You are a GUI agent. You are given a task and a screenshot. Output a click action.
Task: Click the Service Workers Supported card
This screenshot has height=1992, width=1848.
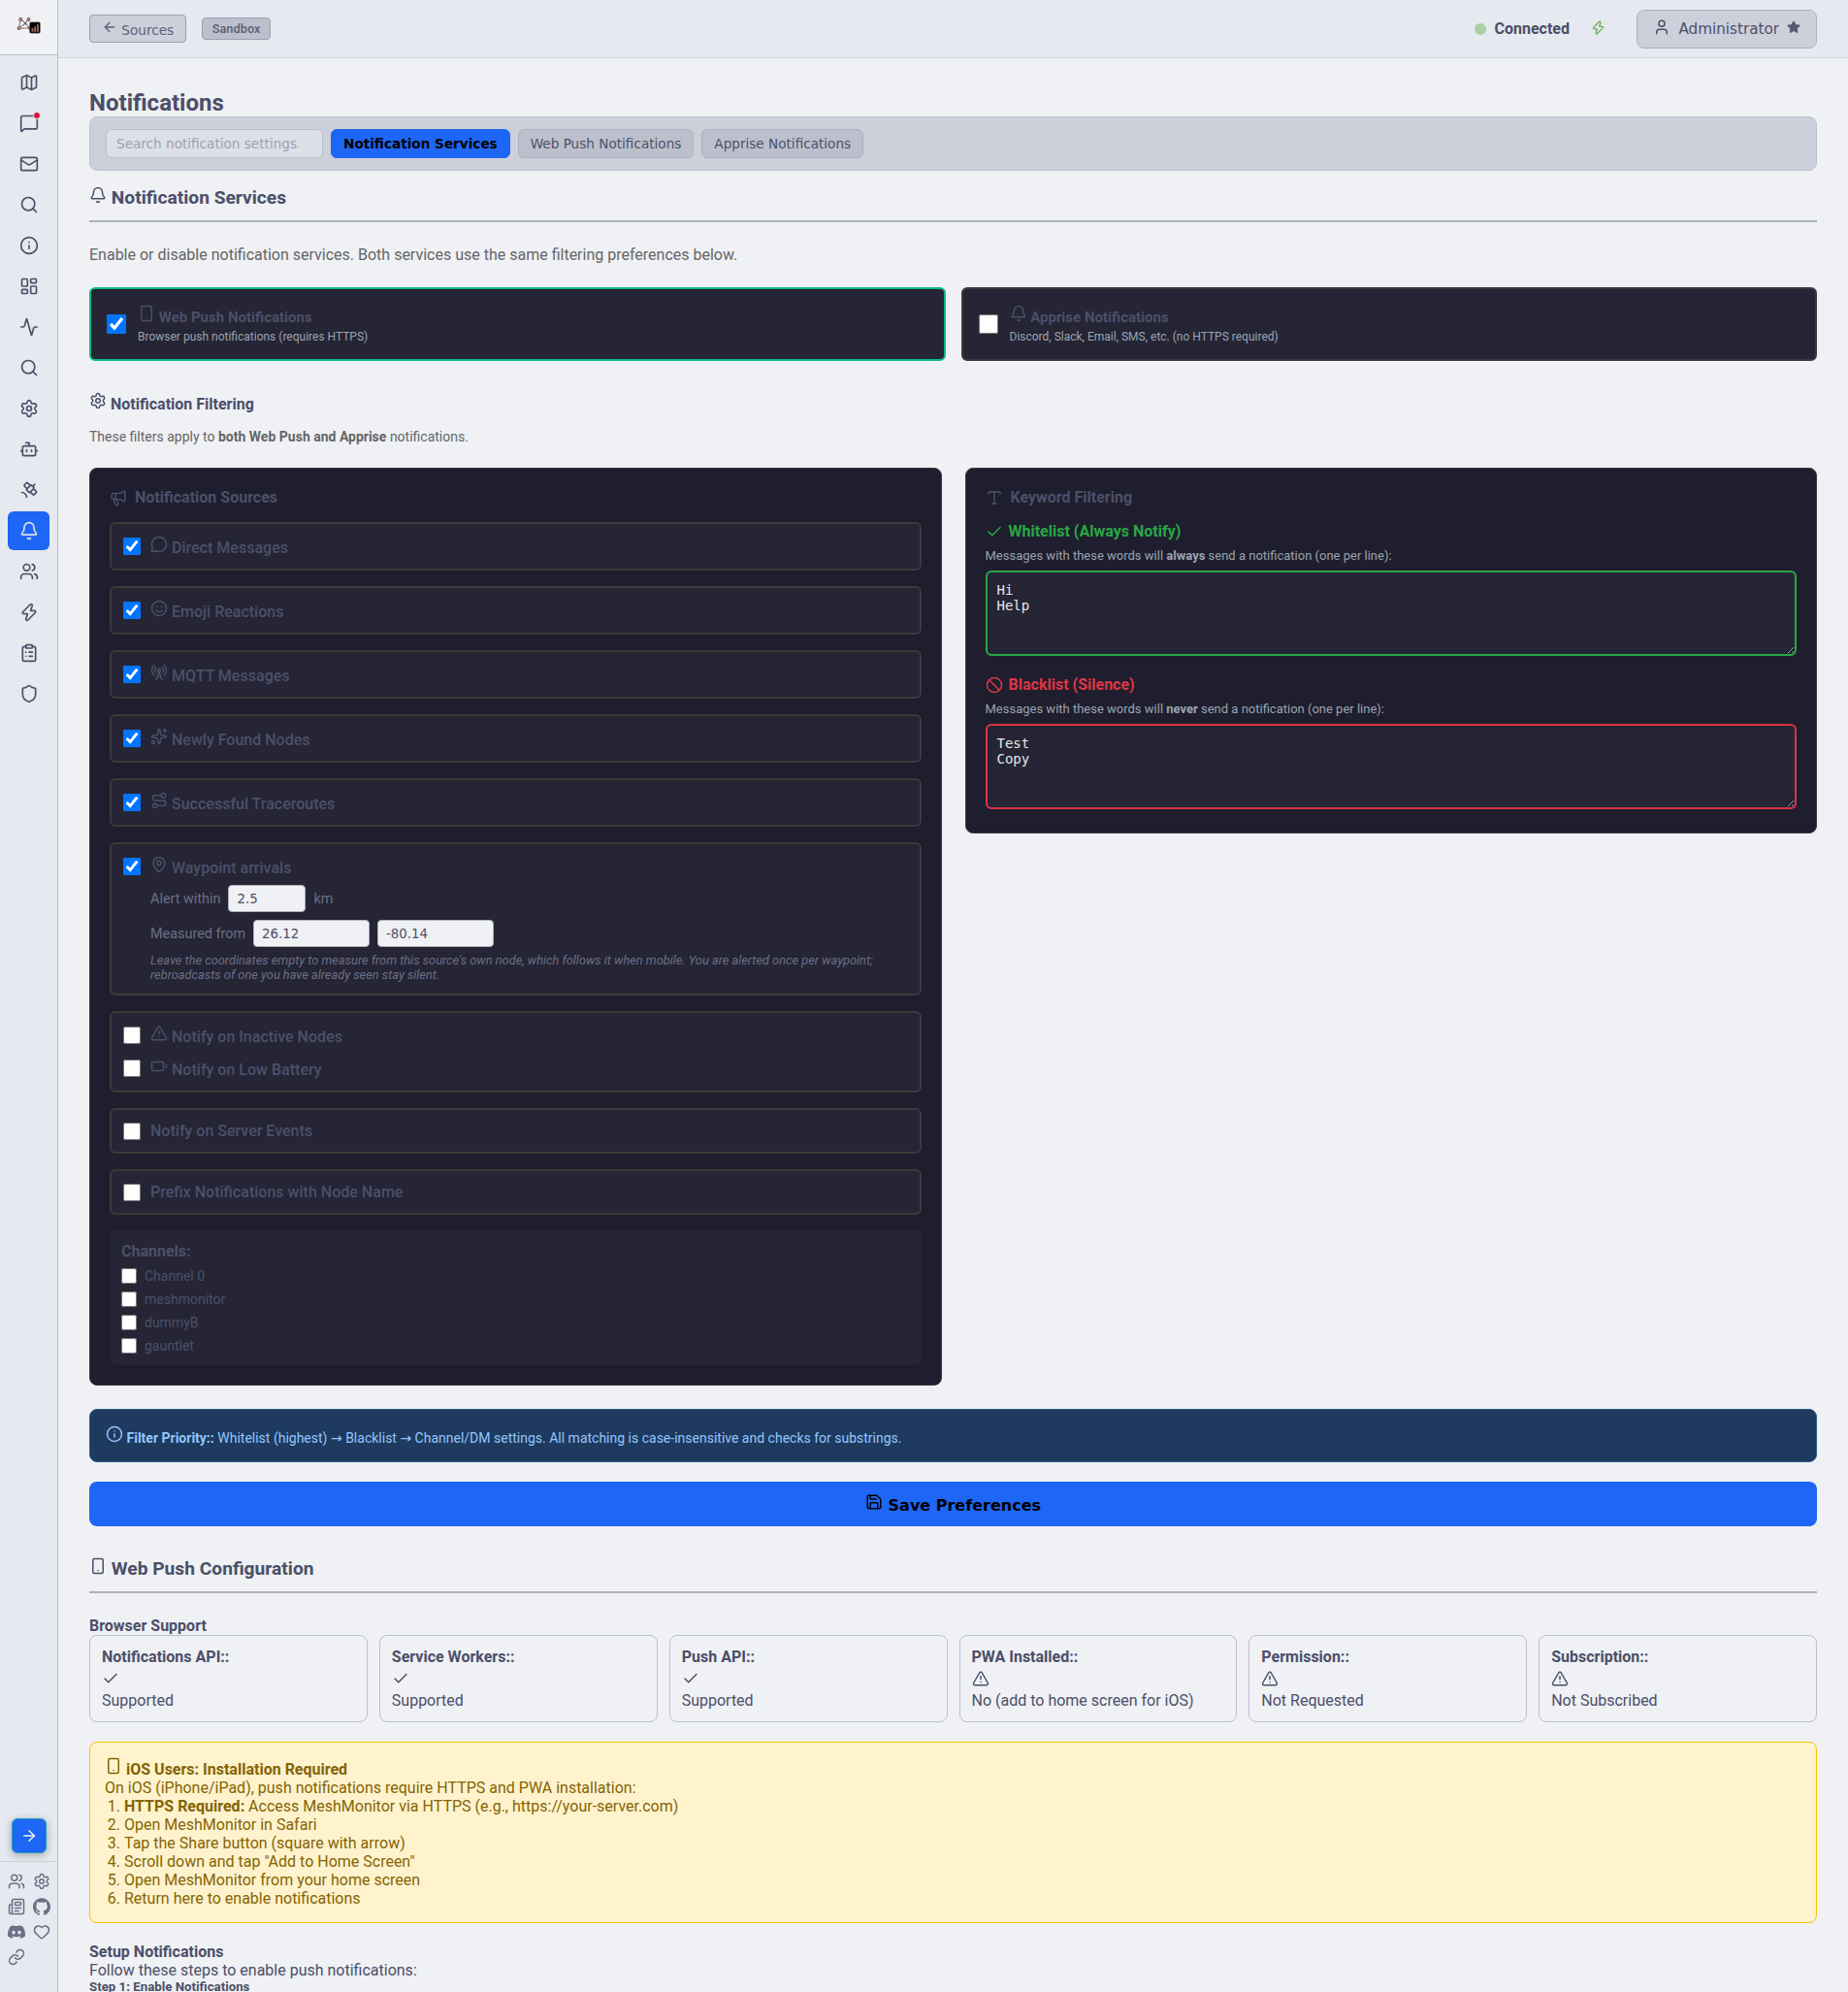pos(518,1678)
